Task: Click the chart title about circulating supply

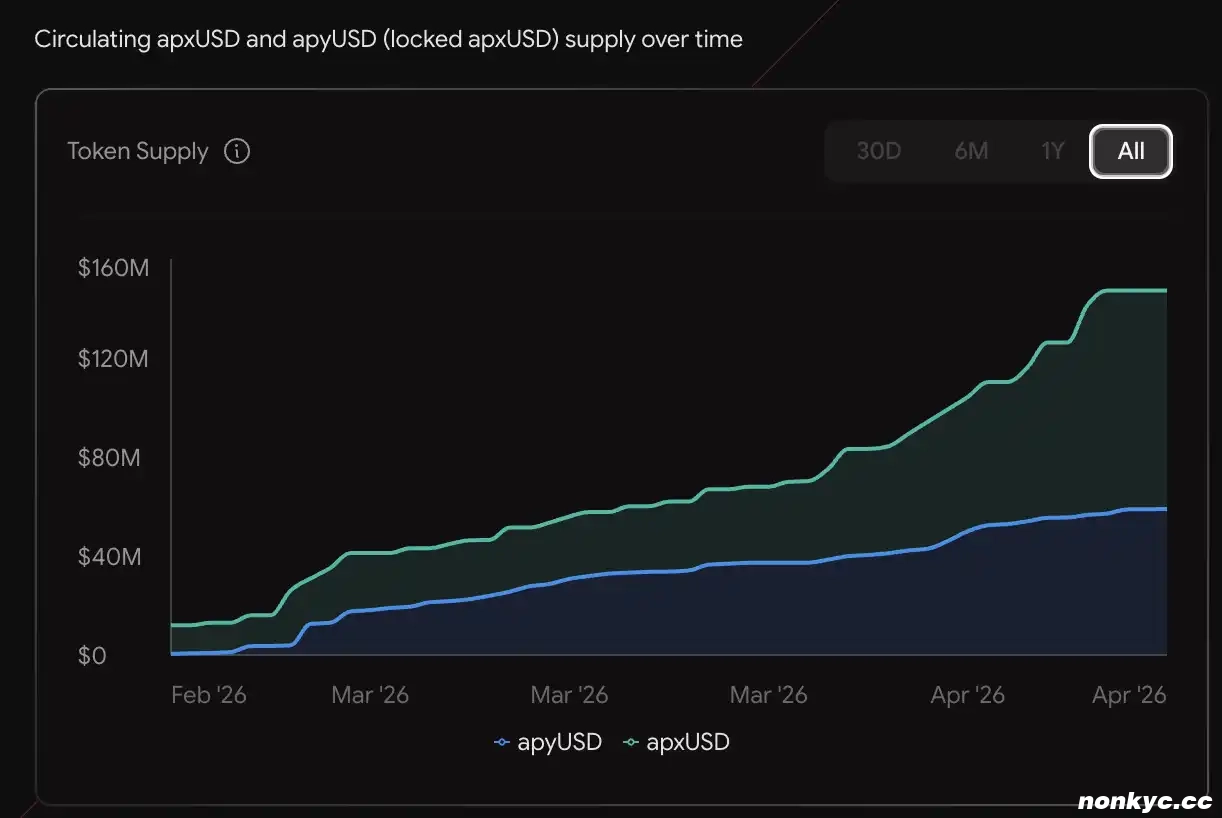Action: tap(388, 40)
